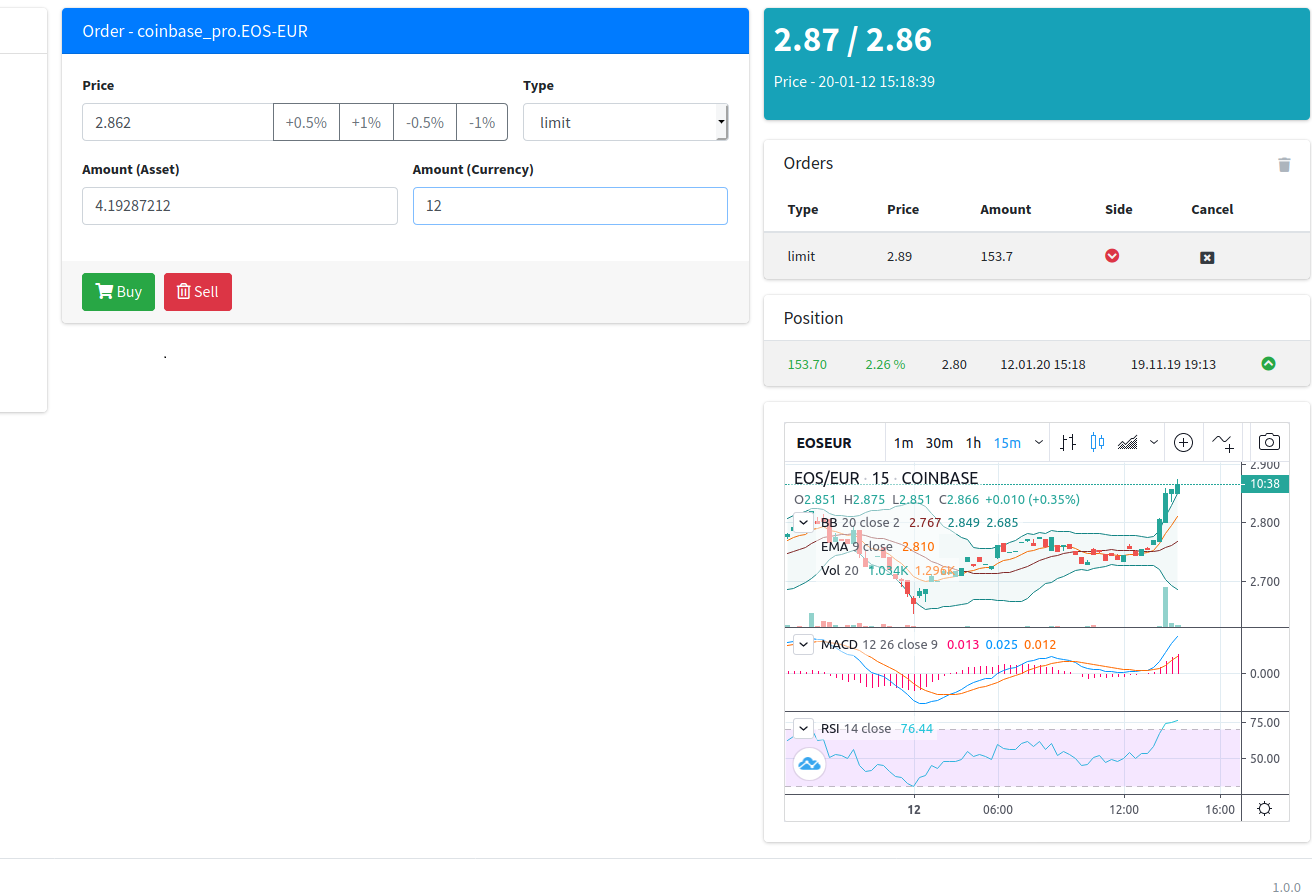
Task: Switch chart to 30m timeframe
Action: point(939,443)
